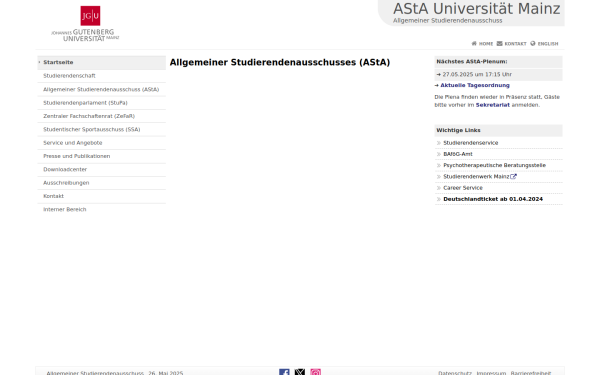
Task: Open the Home link in top bar
Action: [486, 44]
